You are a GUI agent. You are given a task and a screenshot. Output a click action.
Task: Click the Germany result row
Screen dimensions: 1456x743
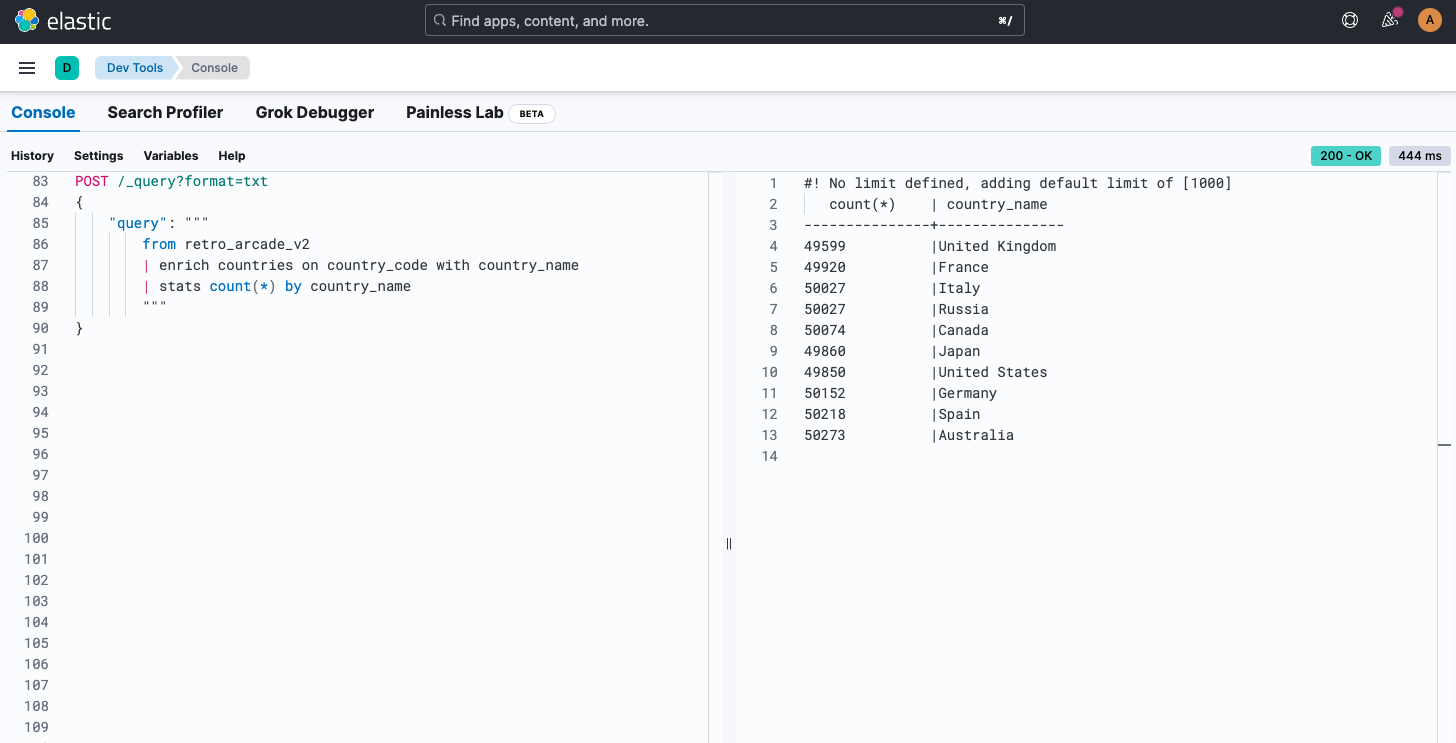900,393
